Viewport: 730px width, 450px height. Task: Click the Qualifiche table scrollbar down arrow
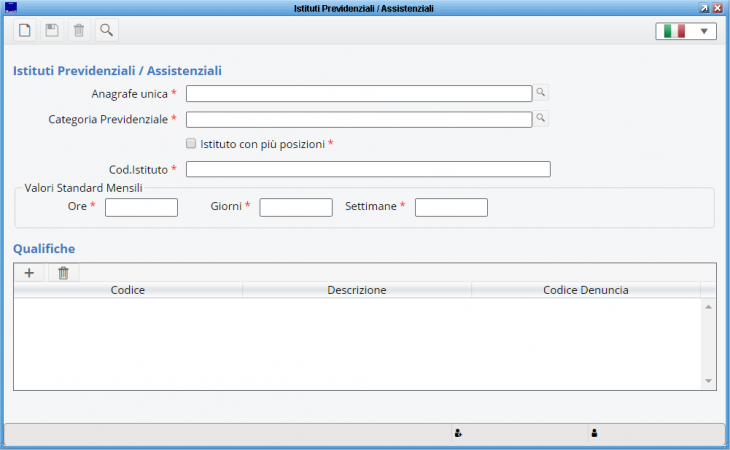(708, 381)
